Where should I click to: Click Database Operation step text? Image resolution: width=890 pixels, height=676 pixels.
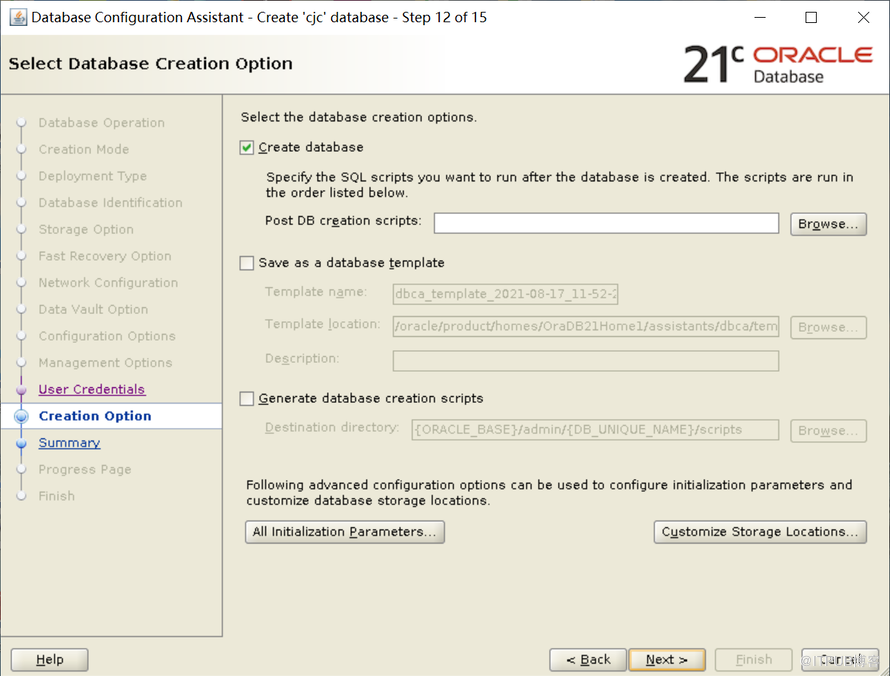pyautogui.click(x=102, y=123)
